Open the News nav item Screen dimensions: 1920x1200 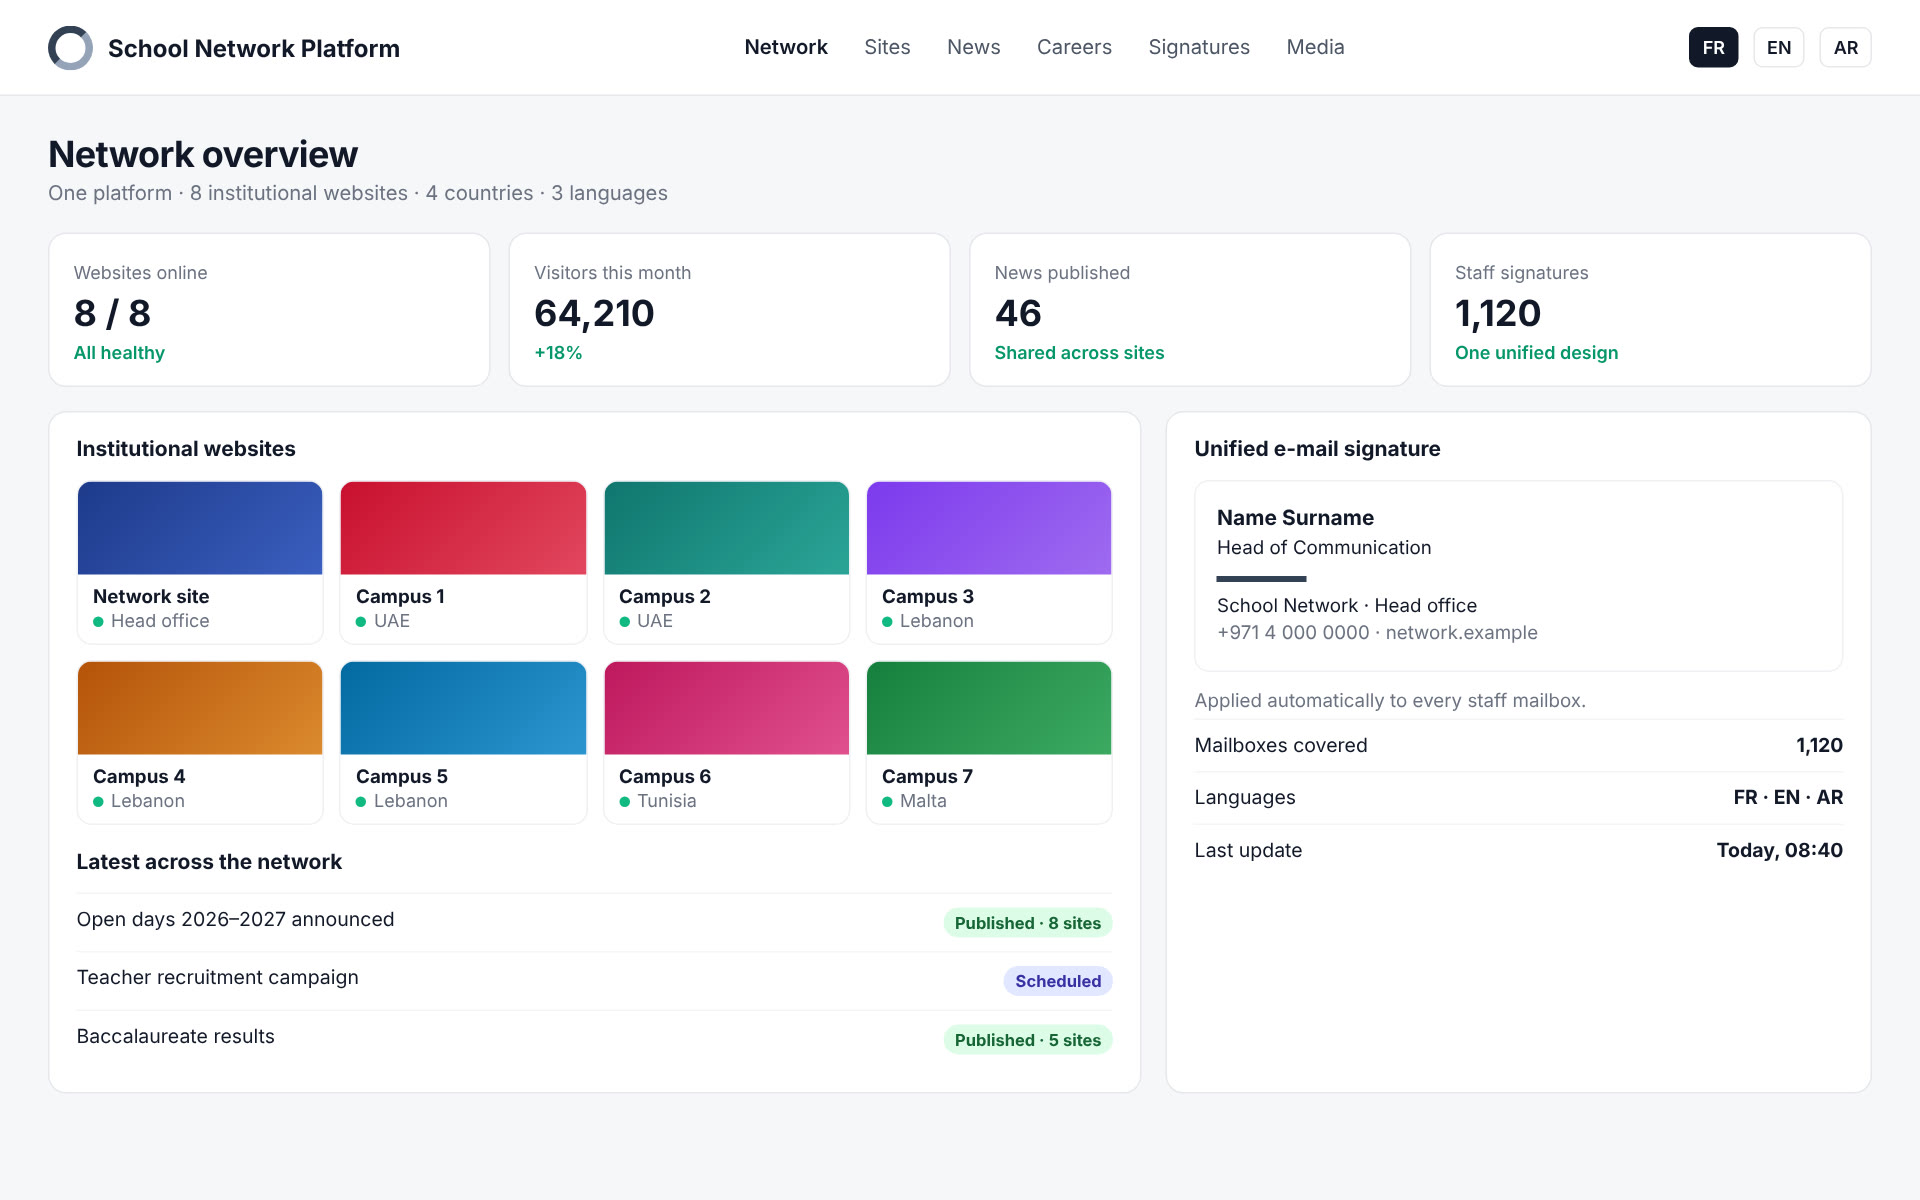(973, 47)
